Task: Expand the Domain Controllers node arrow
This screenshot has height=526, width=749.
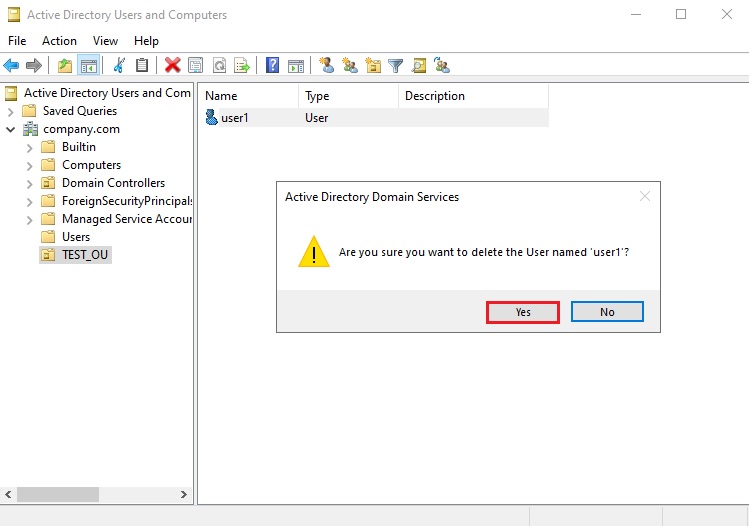Action: click(x=29, y=183)
